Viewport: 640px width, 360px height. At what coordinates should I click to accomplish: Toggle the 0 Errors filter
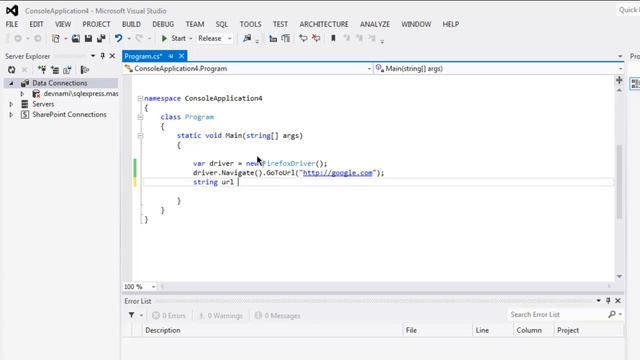coord(169,316)
